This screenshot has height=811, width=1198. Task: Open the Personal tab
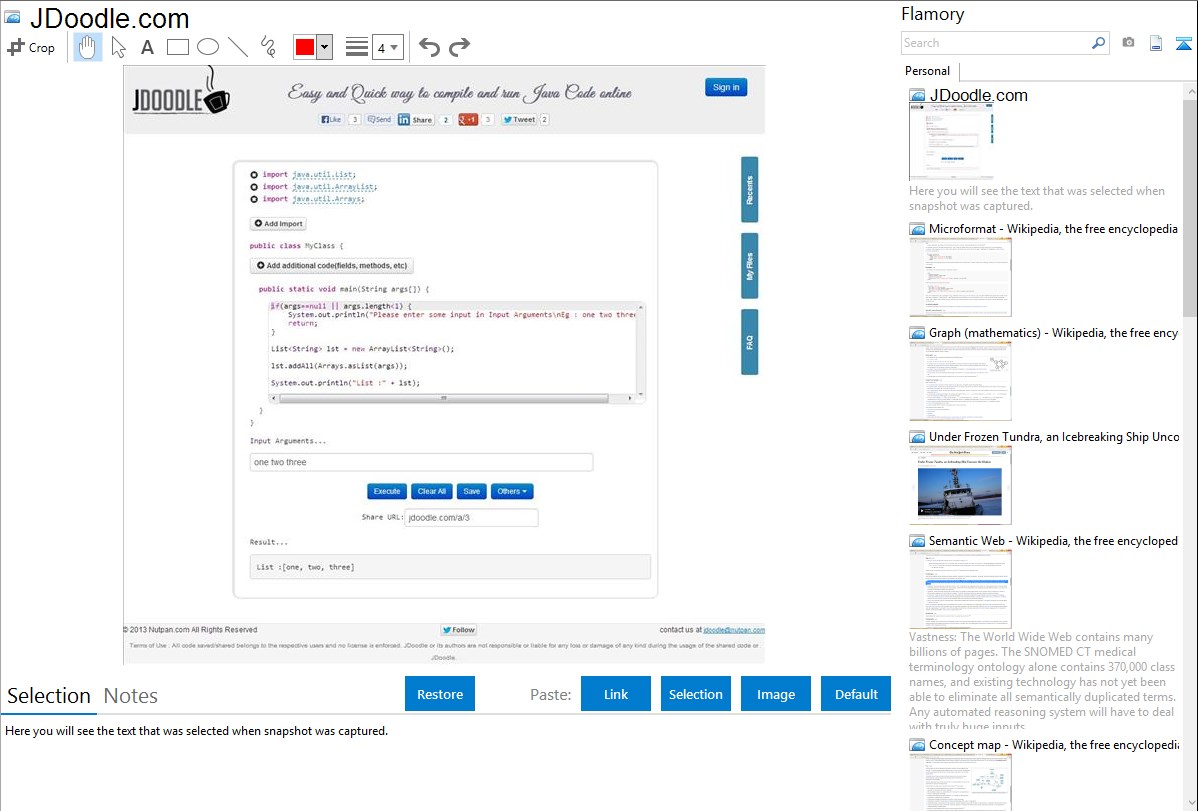(x=927, y=71)
